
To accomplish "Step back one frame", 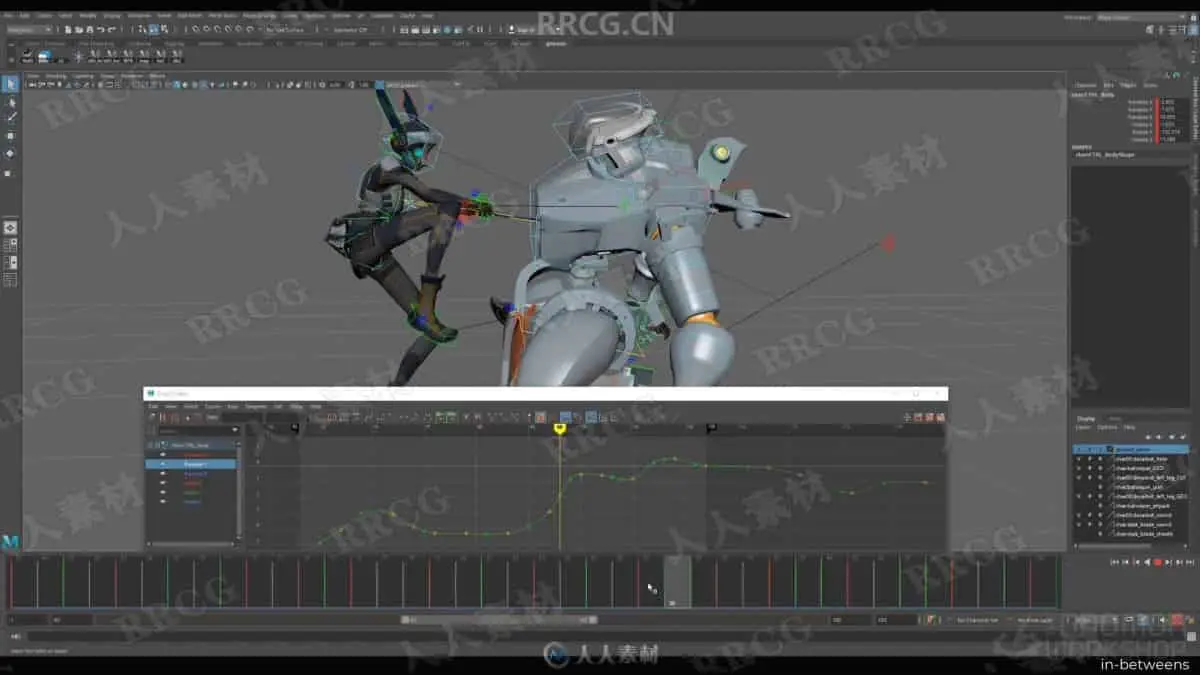I will [x=1125, y=562].
